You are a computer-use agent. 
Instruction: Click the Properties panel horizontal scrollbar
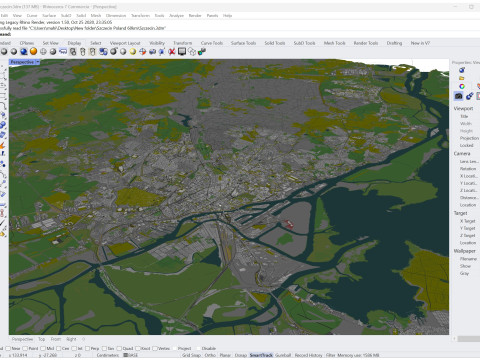coord(468,339)
